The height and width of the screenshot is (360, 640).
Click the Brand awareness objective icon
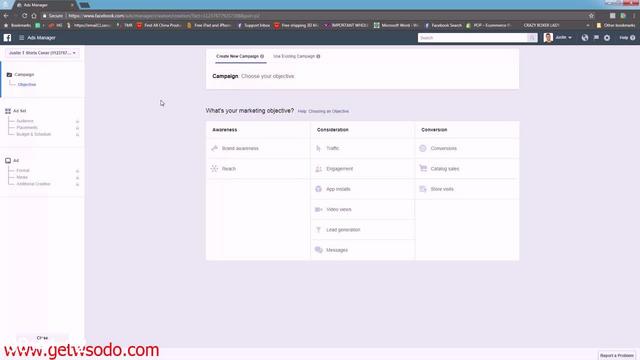tap(214, 148)
